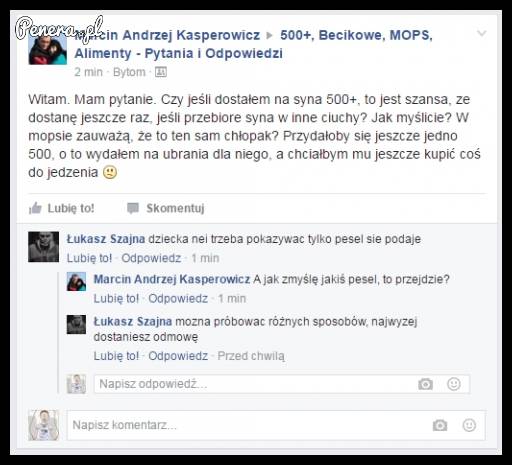Click emoji icon in the comment field
The height and width of the screenshot is (465, 512).
469,425
